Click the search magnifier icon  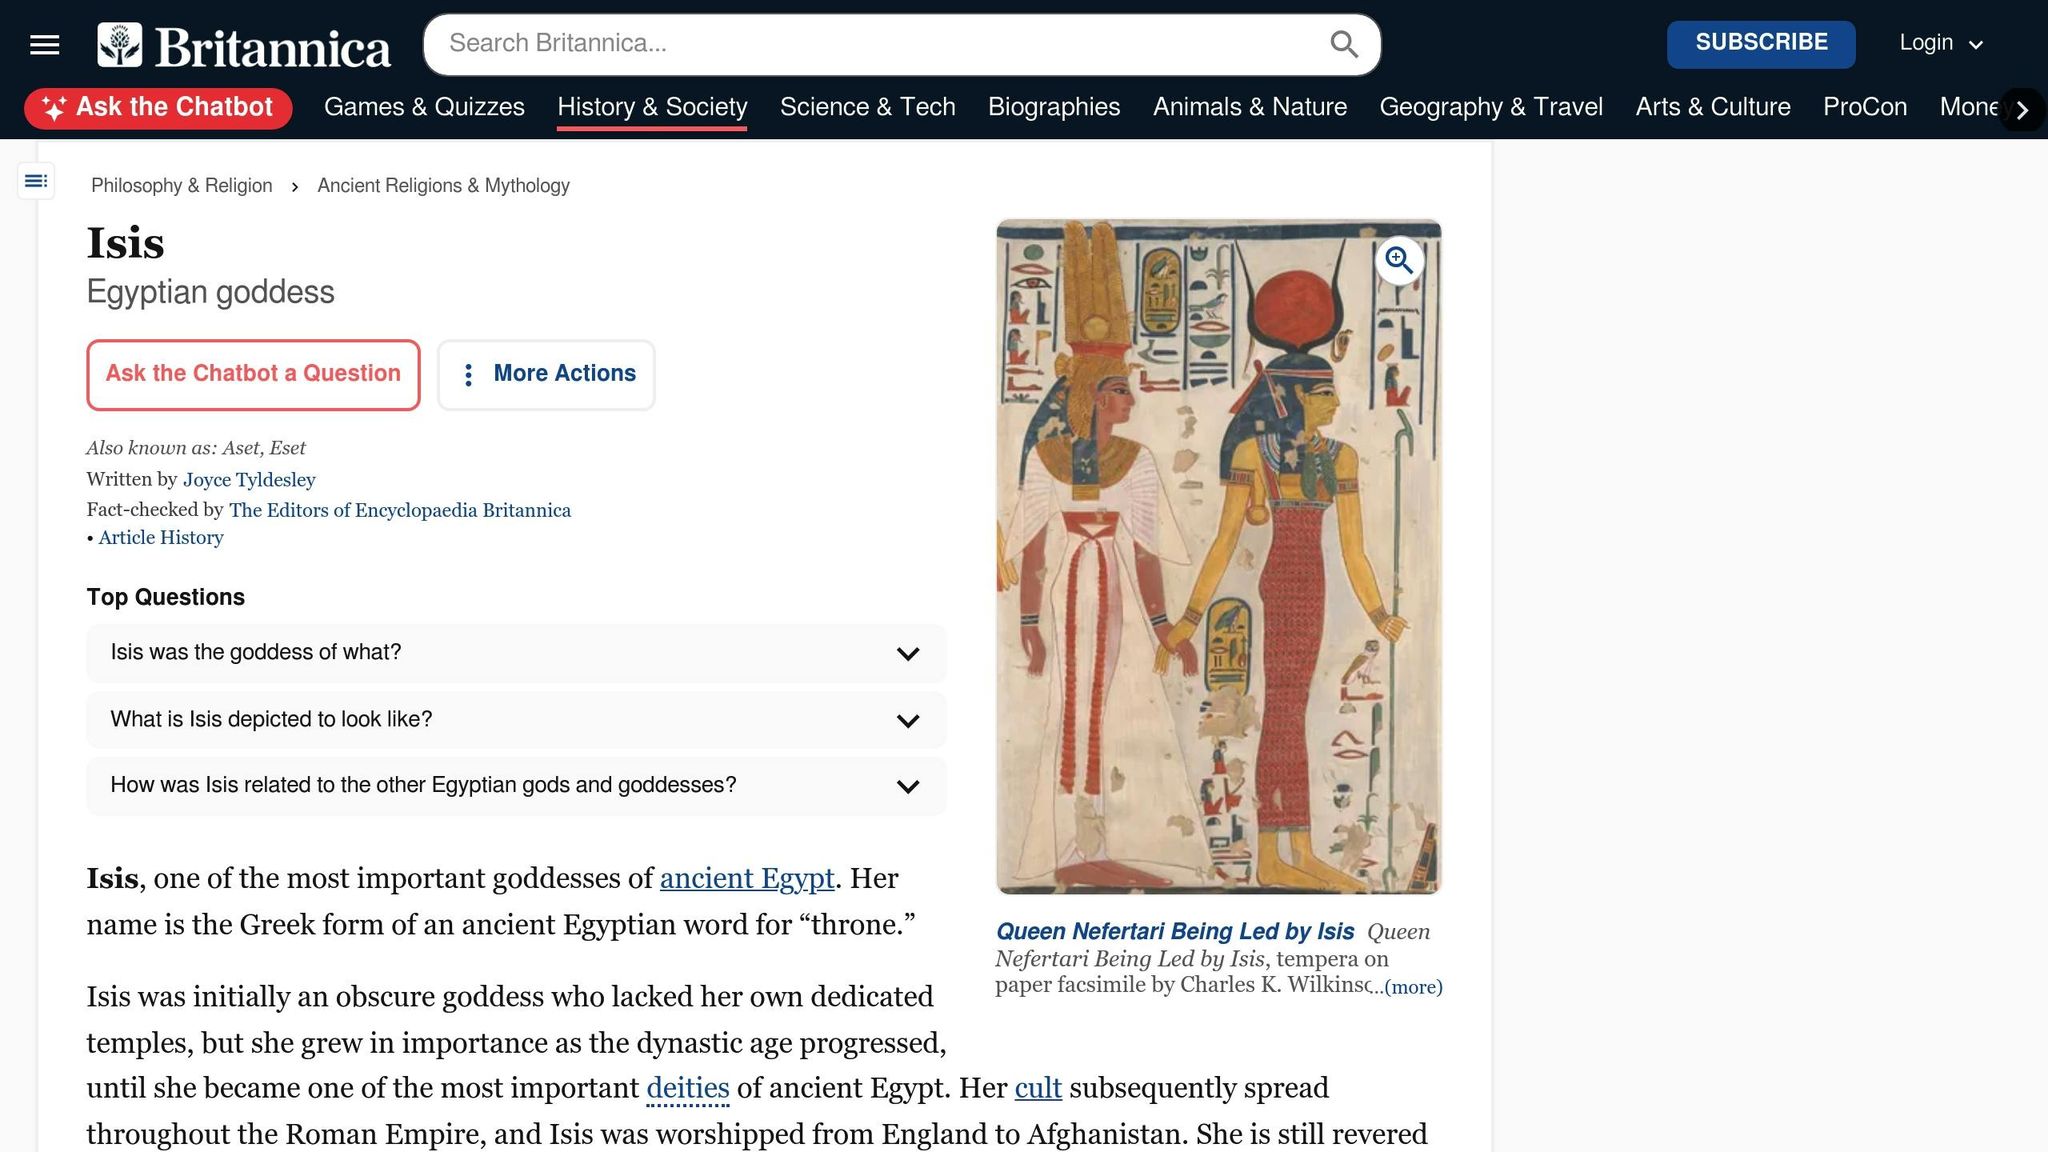coord(1343,44)
